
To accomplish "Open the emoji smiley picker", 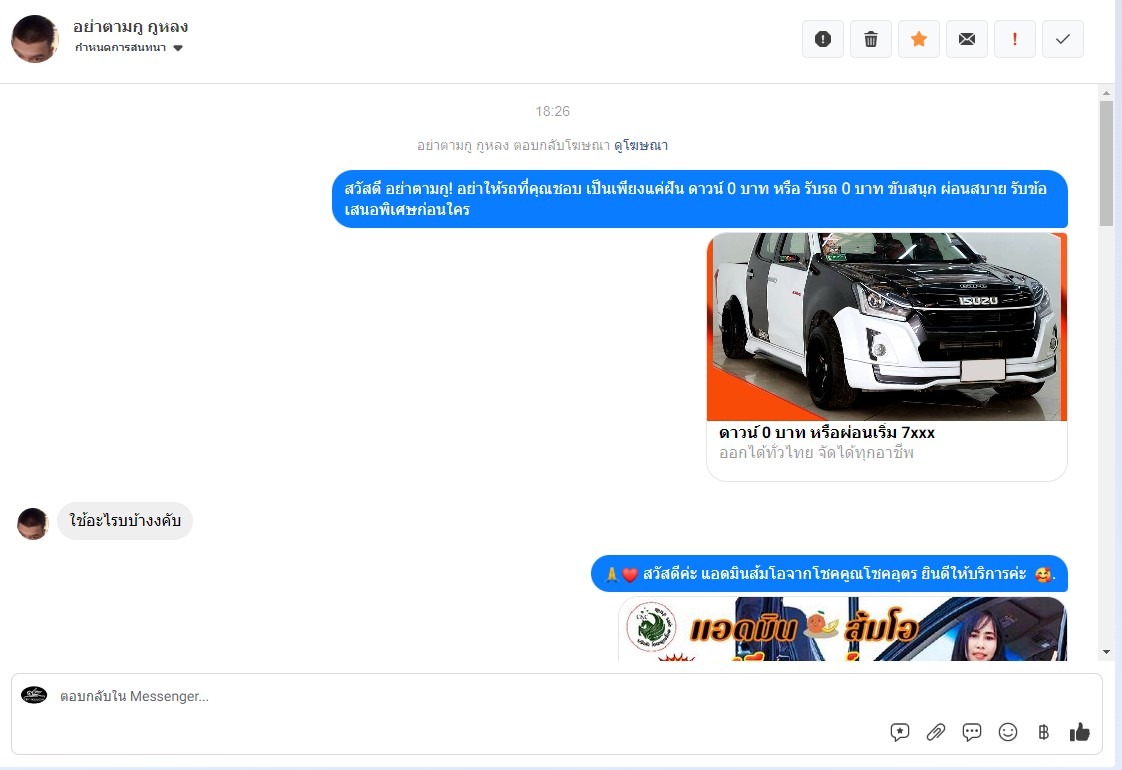I will (x=1008, y=731).
